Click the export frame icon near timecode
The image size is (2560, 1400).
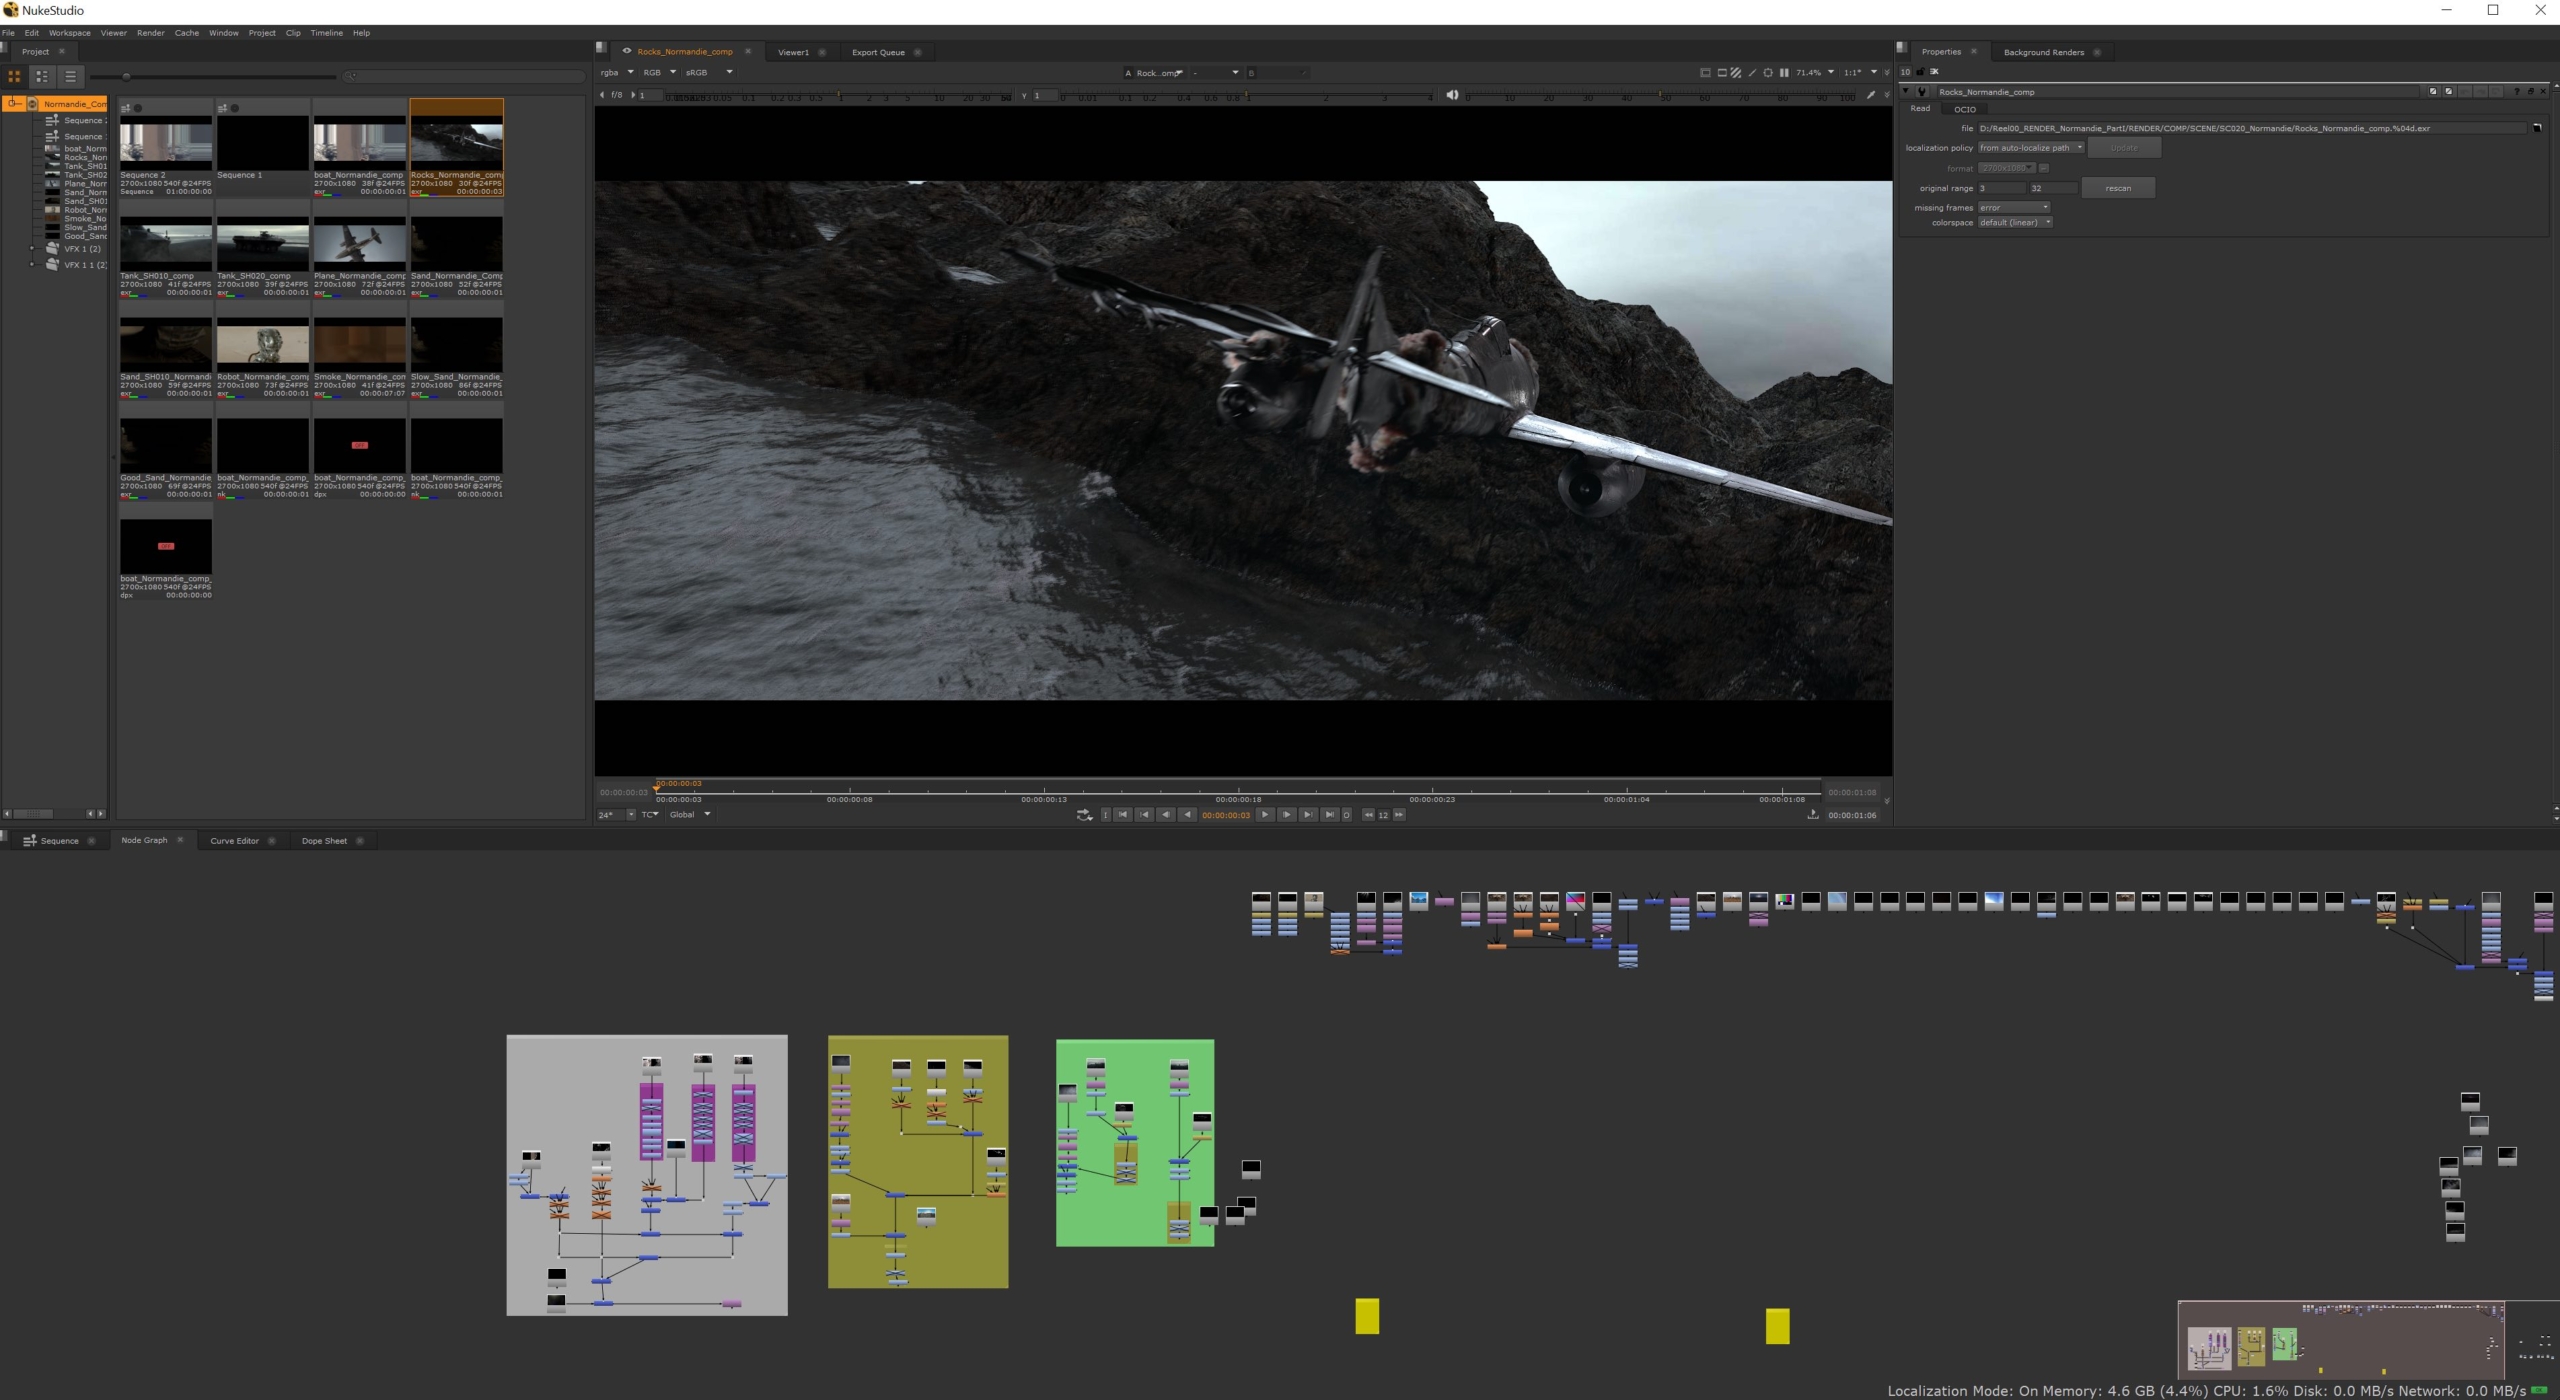(x=1812, y=815)
